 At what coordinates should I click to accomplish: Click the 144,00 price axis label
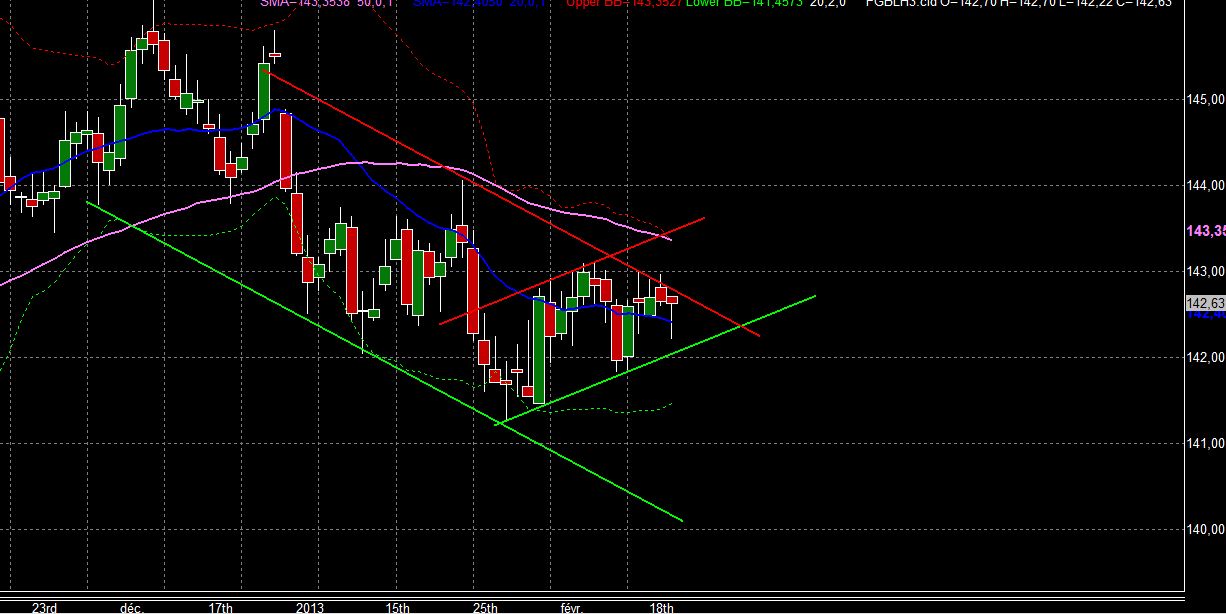click(x=1205, y=185)
